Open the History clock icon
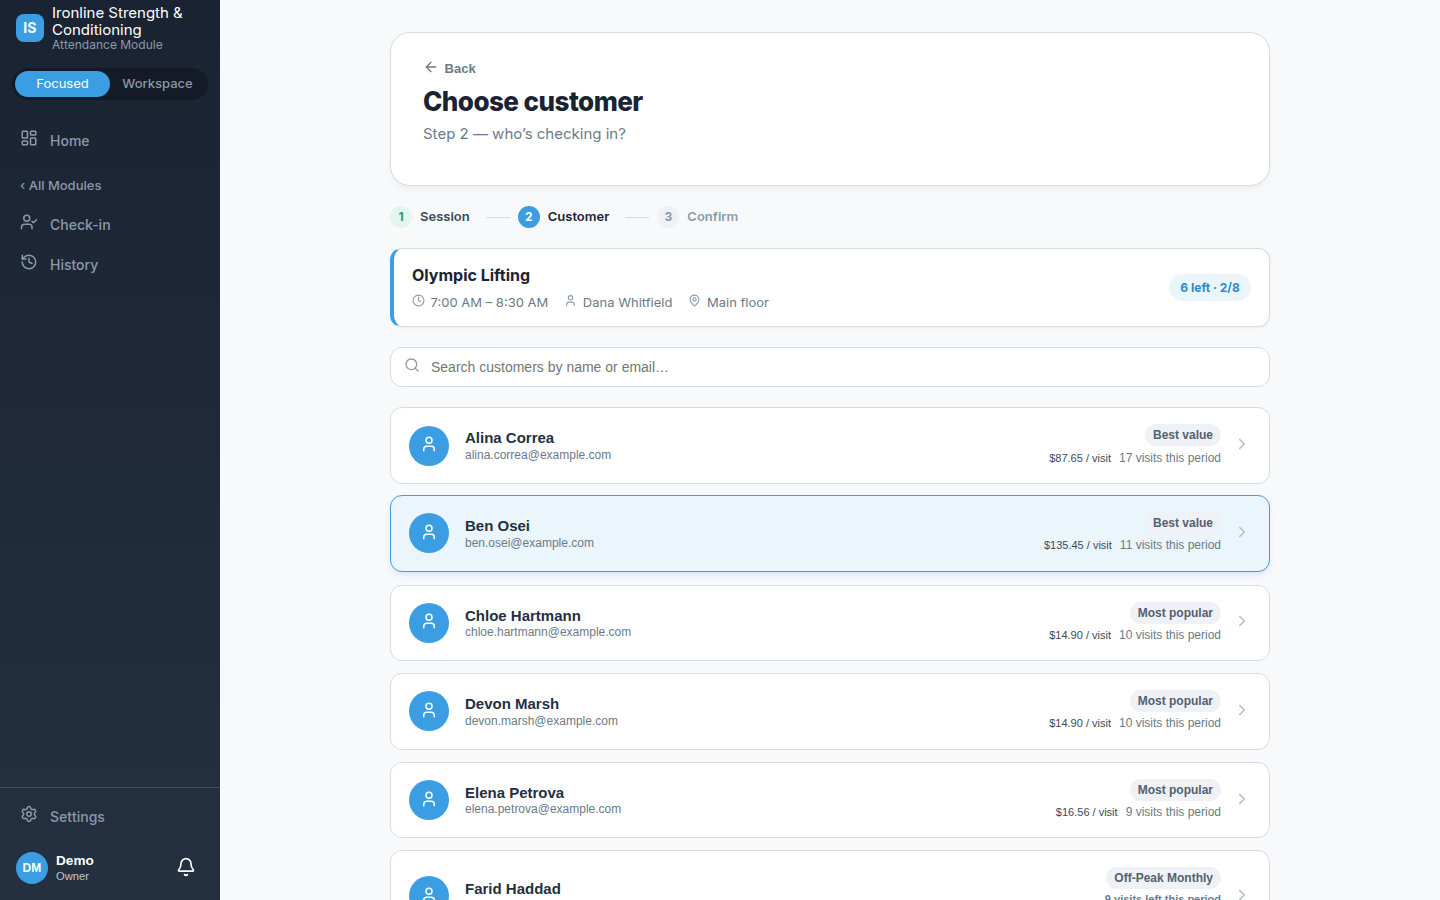1440x900 pixels. [x=29, y=262]
